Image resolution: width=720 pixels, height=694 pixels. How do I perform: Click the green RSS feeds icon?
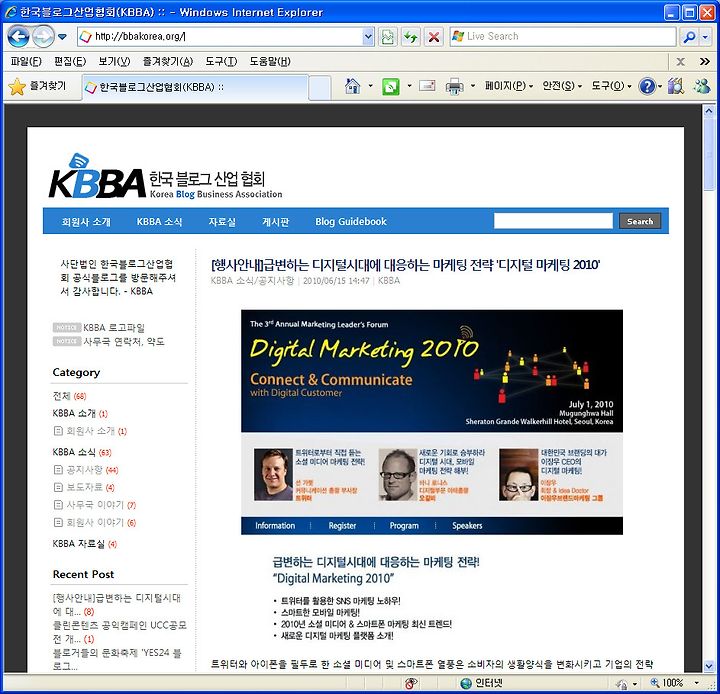[391, 86]
